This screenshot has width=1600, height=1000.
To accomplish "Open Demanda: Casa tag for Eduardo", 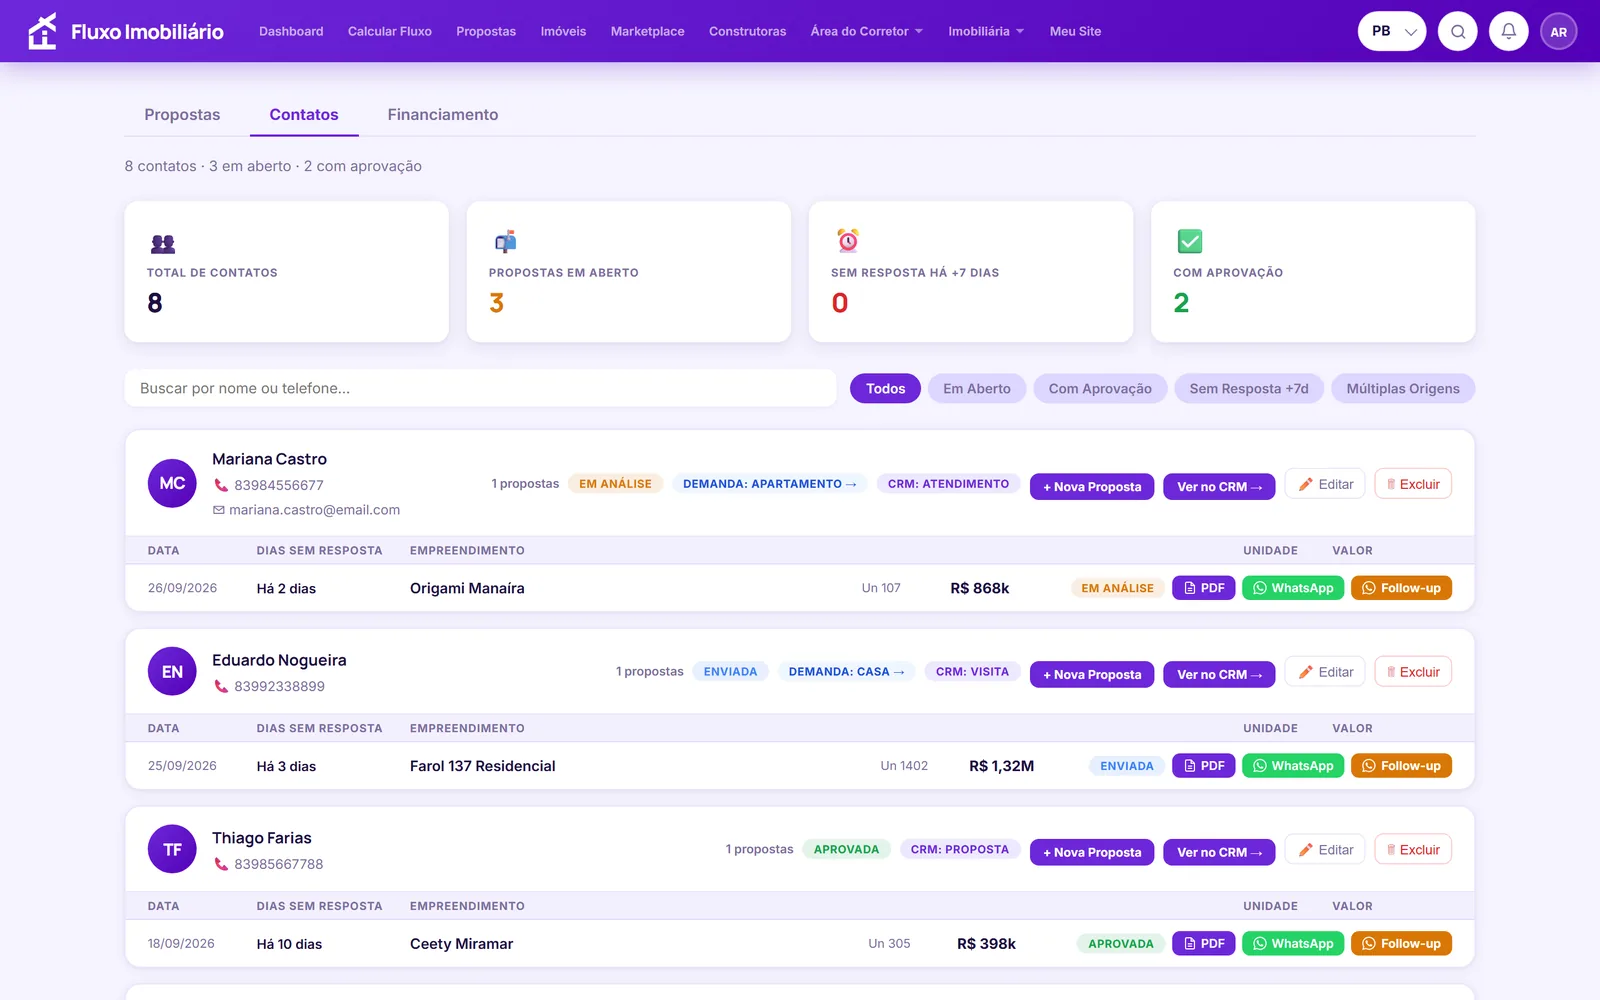I will click(846, 672).
